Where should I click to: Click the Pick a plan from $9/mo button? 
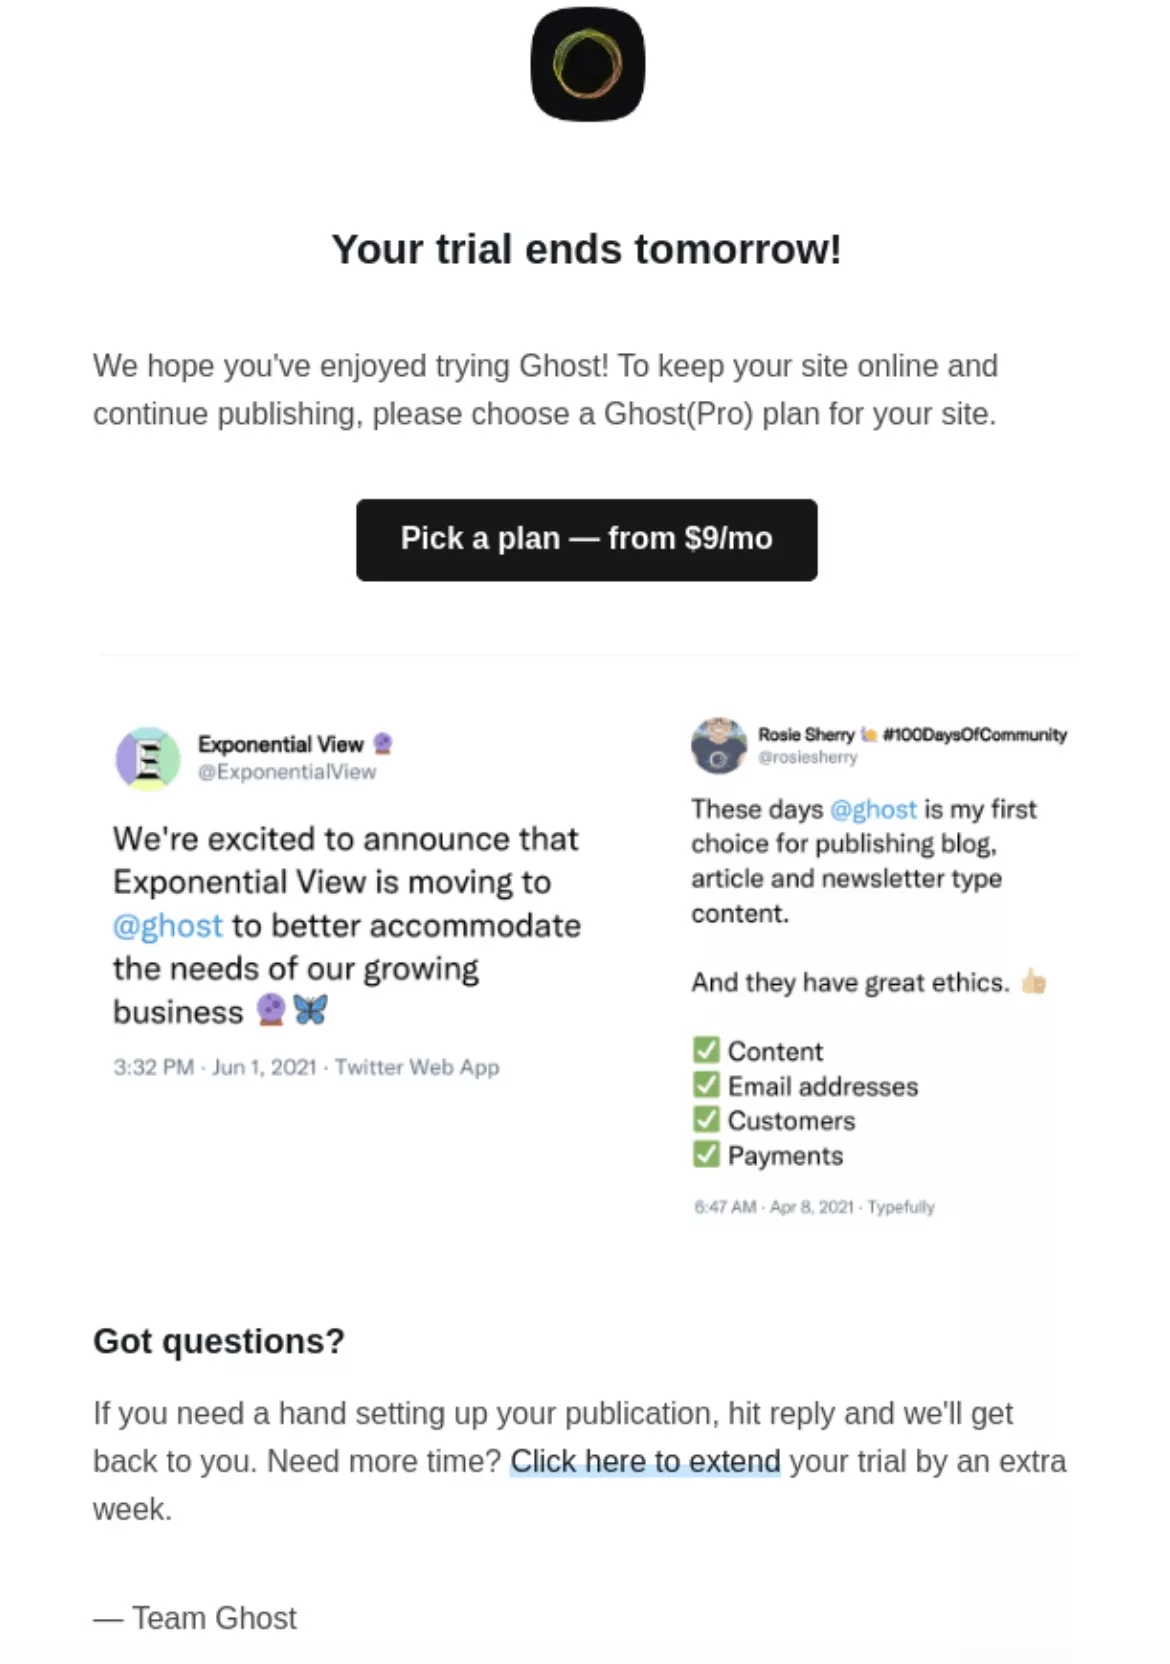(x=585, y=539)
